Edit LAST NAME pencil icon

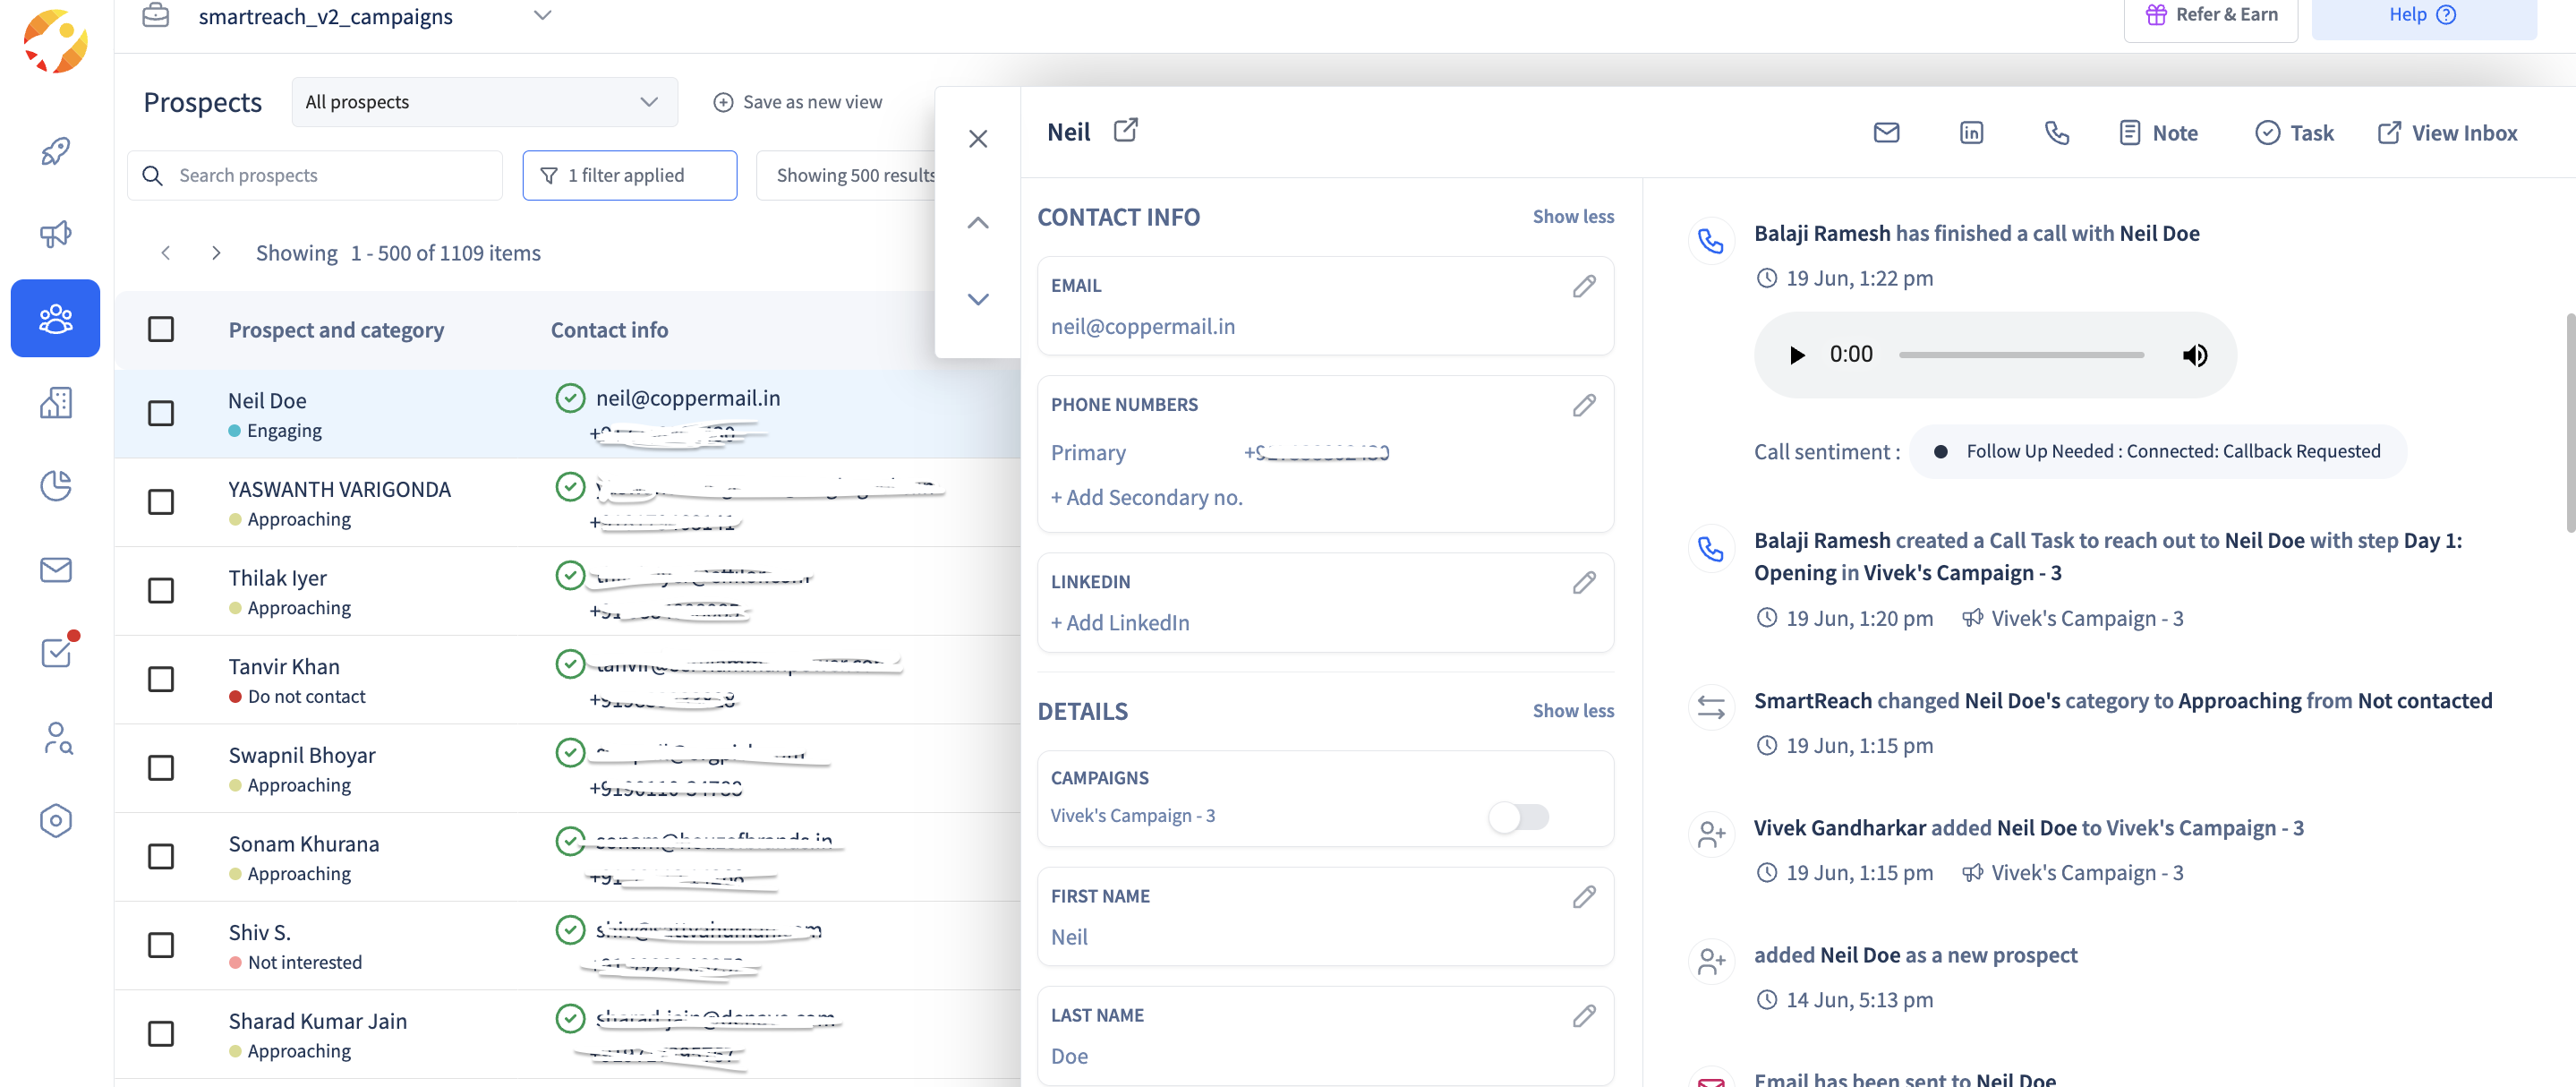[x=1583, y=1015]
